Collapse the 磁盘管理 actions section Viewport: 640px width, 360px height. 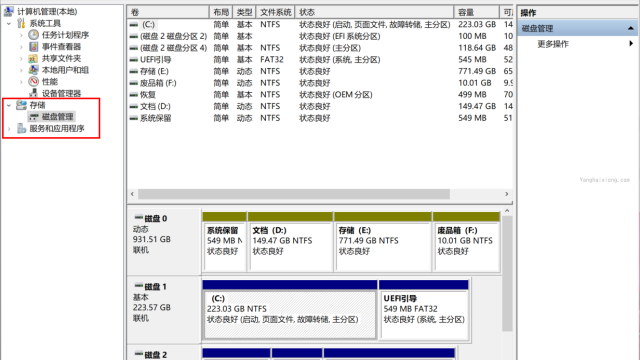[631, 28]
